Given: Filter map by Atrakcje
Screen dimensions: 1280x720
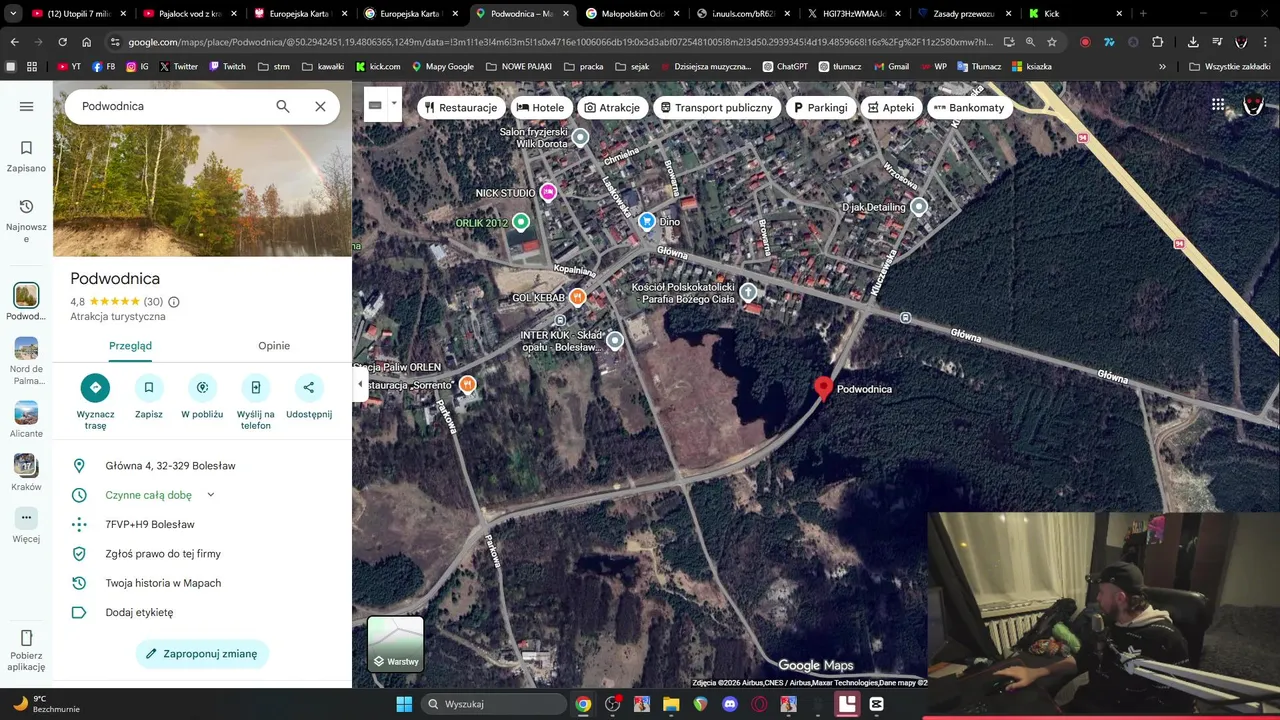Looking at the screenshot, I should 612,107.
